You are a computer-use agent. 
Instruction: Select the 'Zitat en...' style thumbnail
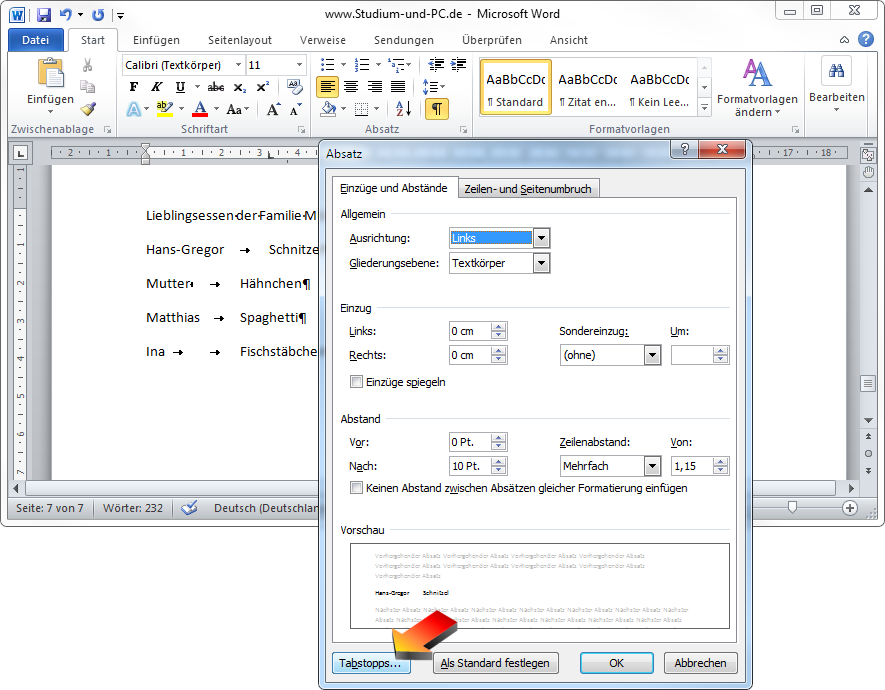[x=588, y=87]
